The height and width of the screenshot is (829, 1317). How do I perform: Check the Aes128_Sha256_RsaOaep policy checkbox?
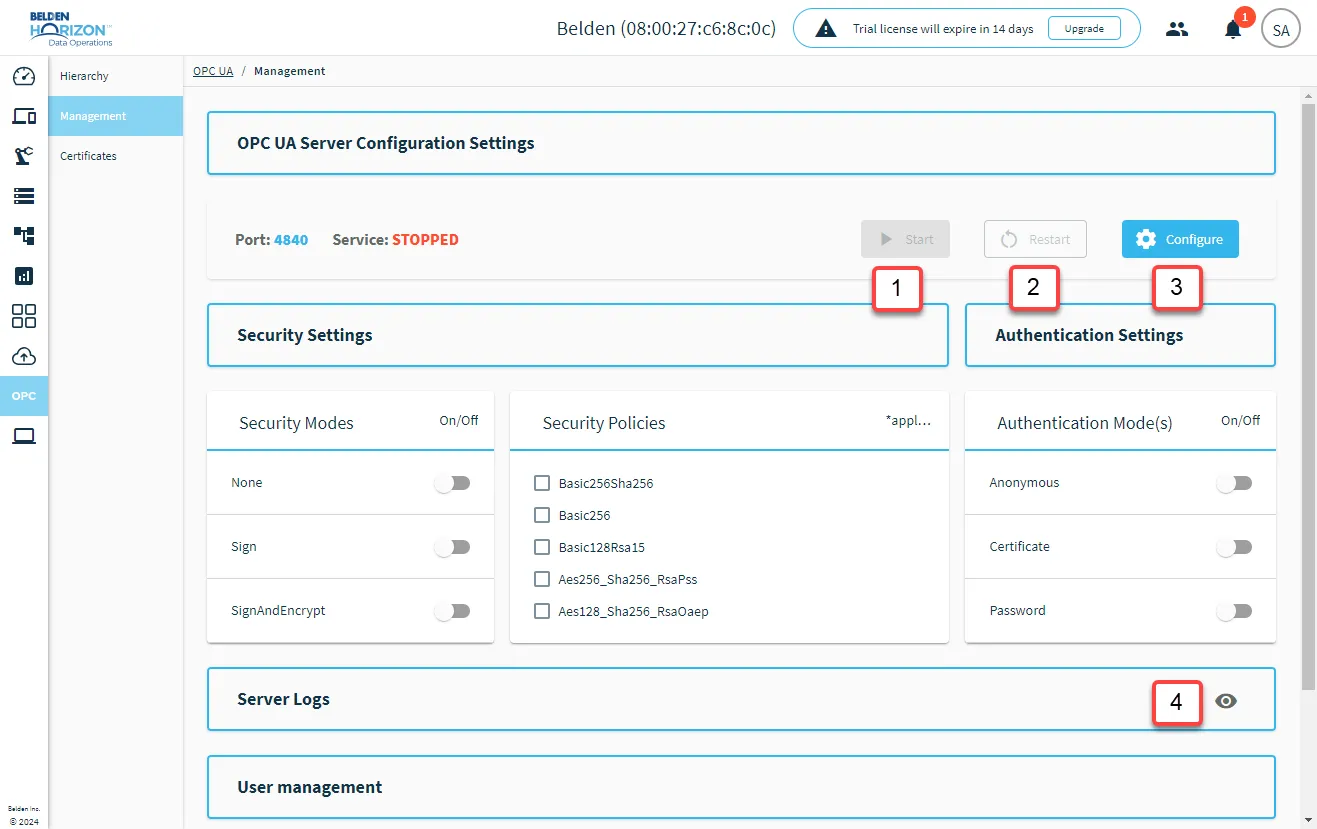pyautogui.click(x=542, y=611)
